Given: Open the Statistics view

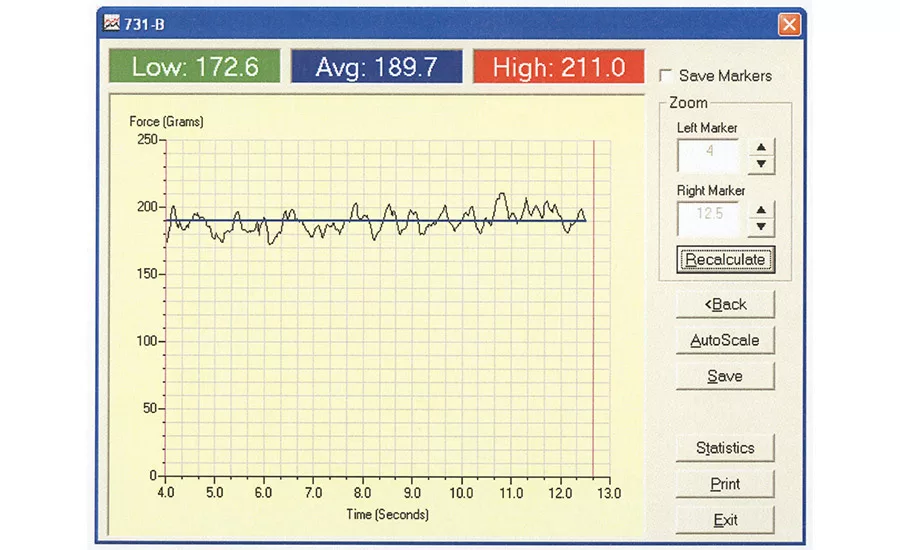Looking at the screenshot, I should pos(725,448).
